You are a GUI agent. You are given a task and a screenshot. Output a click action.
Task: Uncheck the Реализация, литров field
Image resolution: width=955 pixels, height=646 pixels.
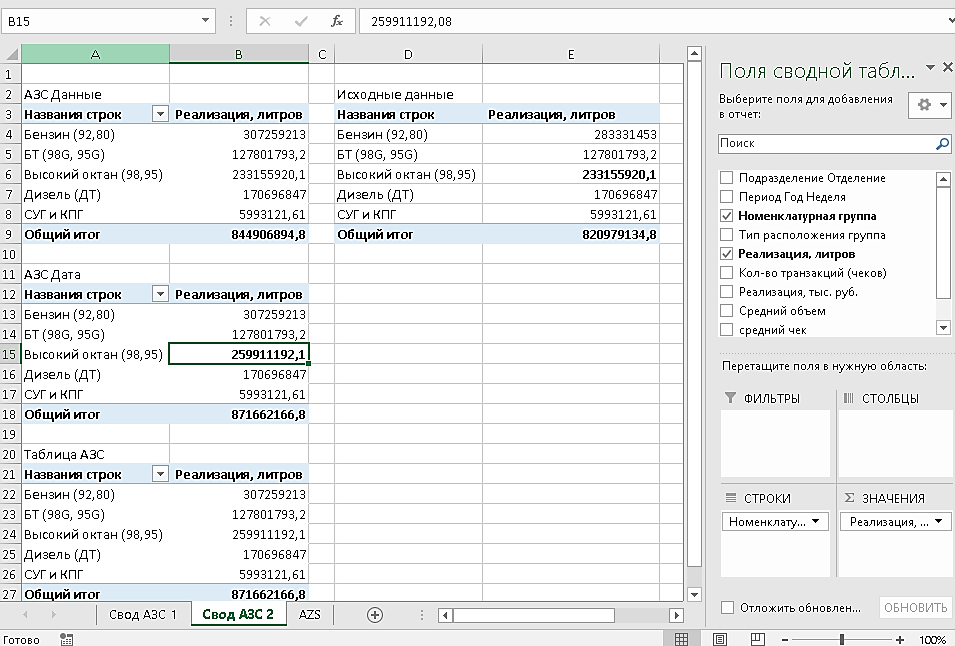click(726, 253)
